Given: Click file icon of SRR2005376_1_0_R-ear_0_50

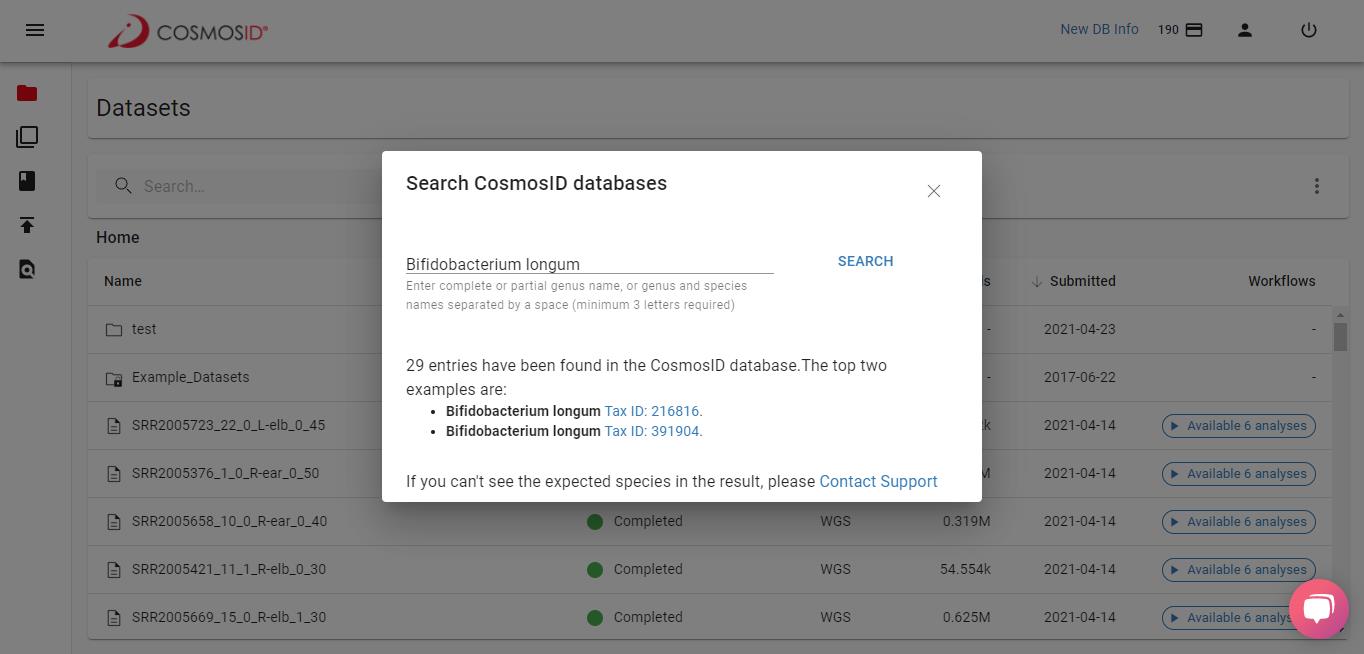Looking at the screenshot, I should tap(114, 474).
